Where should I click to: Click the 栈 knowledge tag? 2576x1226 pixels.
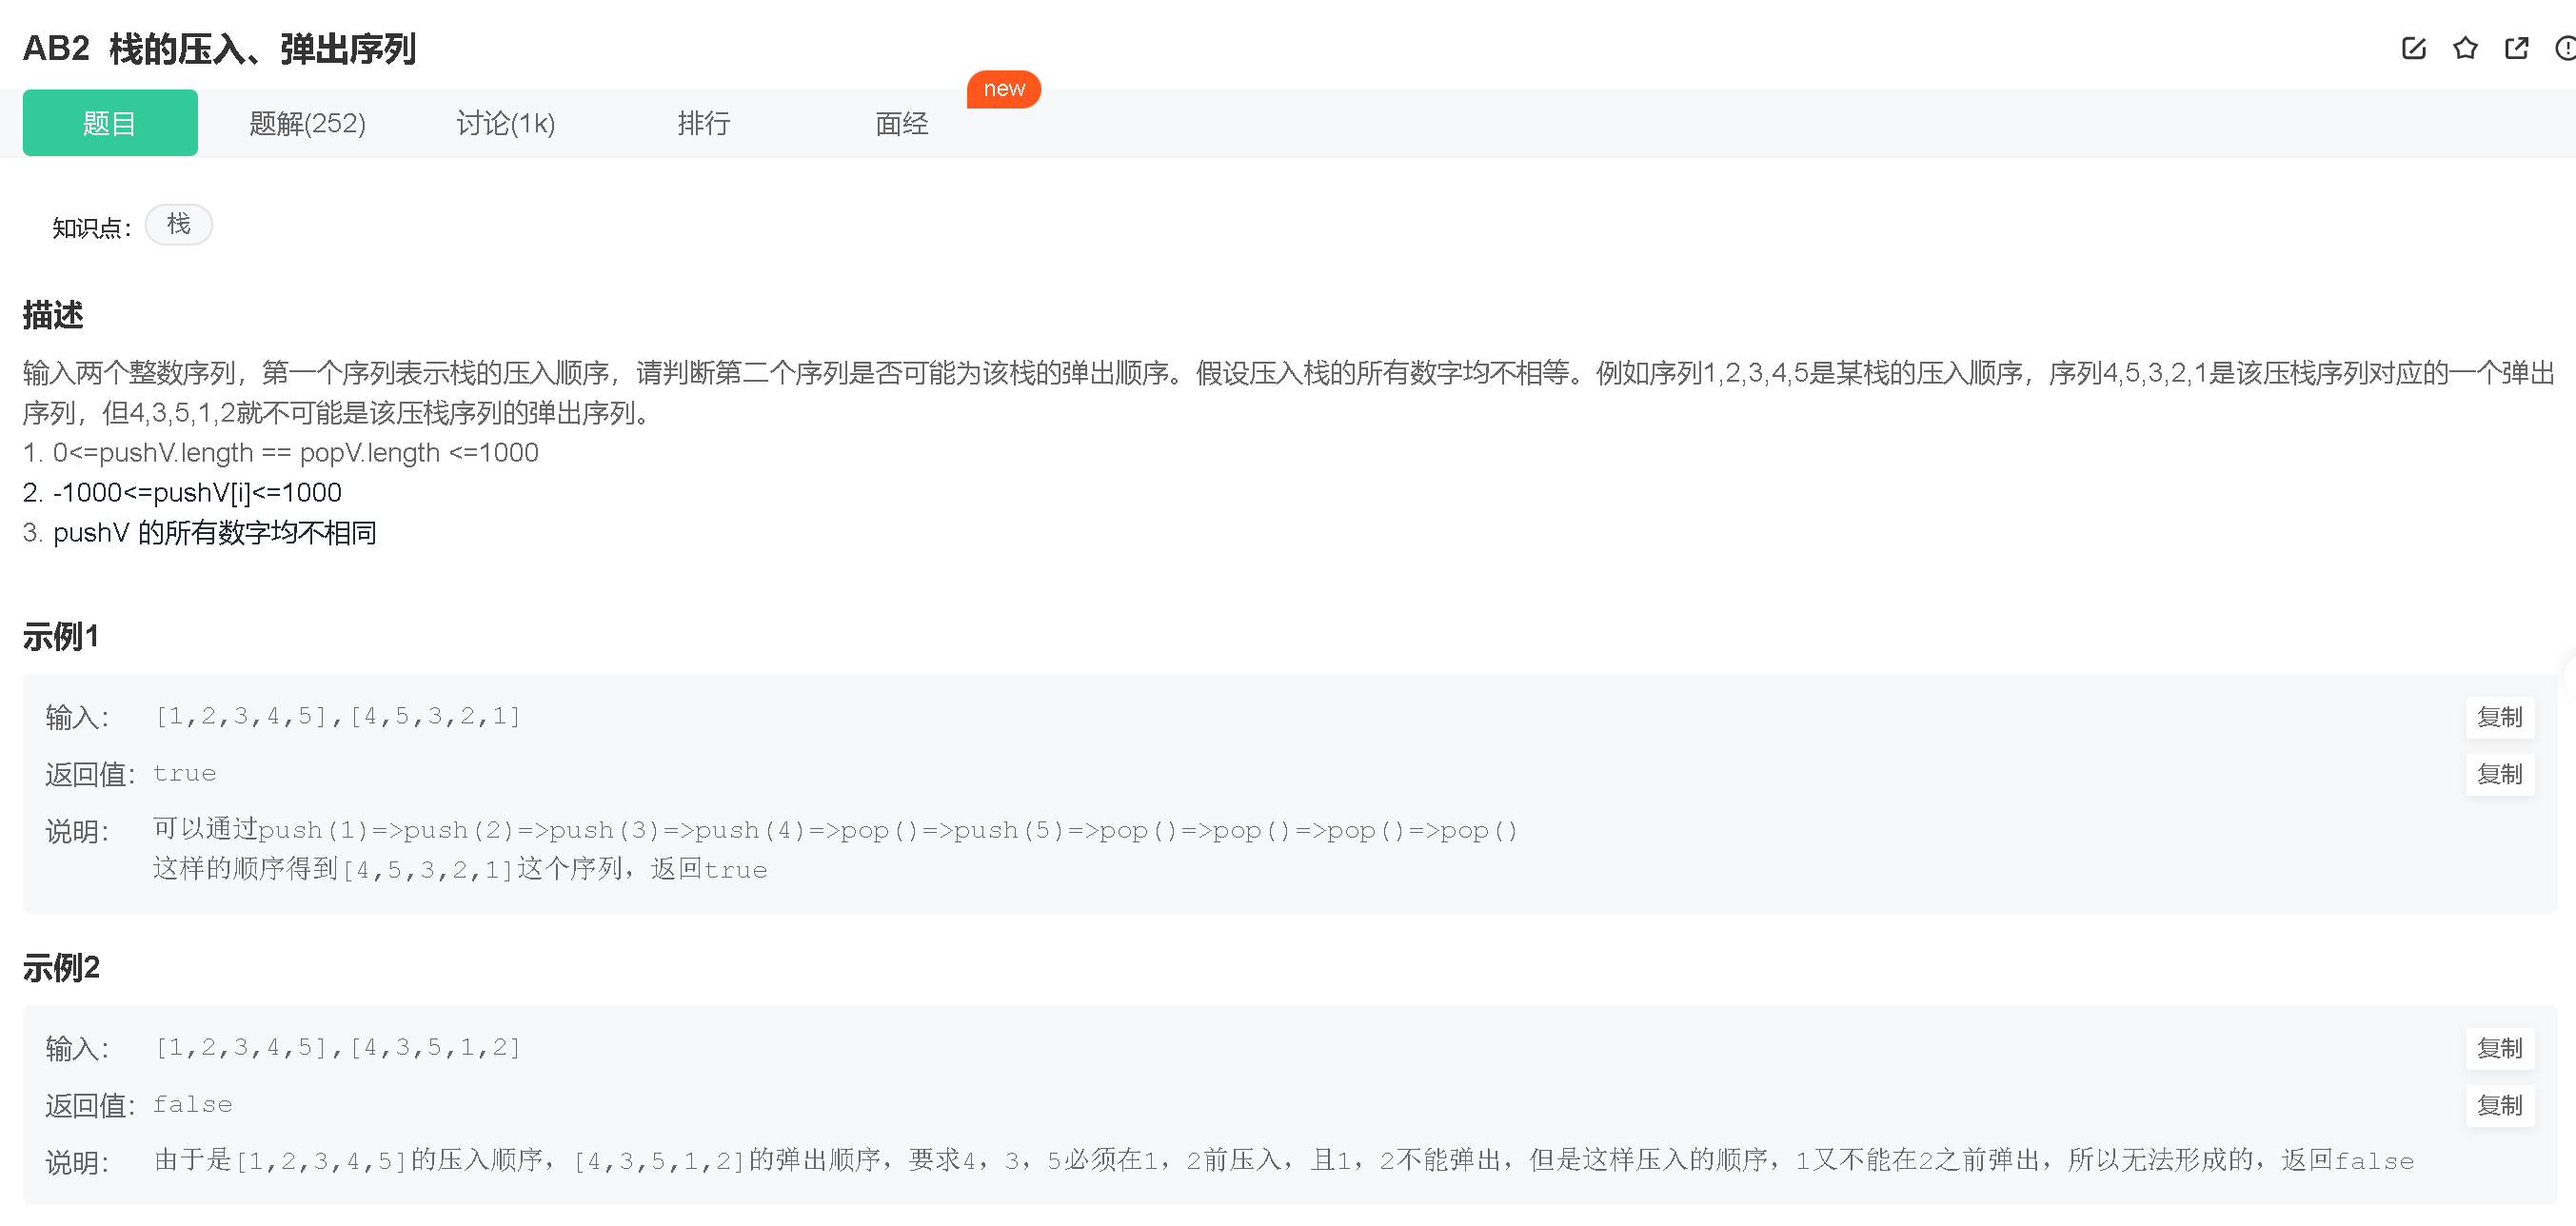point(178,224)
